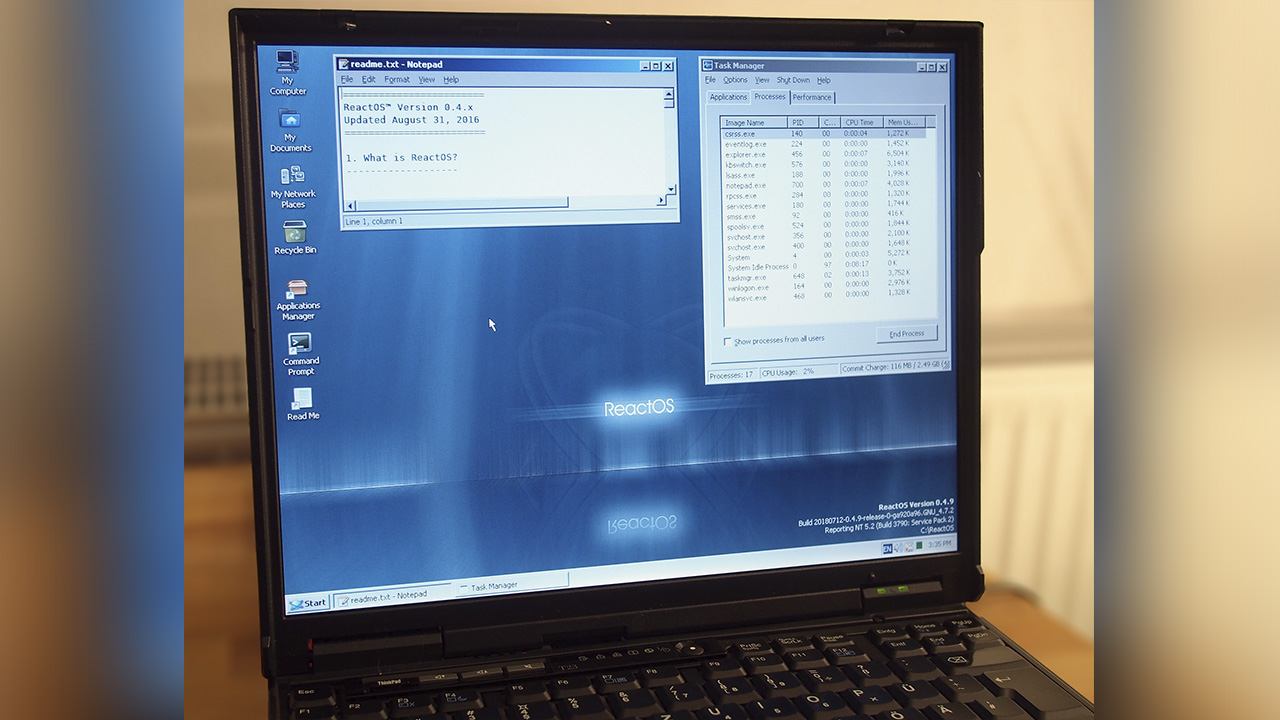
Task: Click the green CPU usage tray icon
Action: [919, 546]
